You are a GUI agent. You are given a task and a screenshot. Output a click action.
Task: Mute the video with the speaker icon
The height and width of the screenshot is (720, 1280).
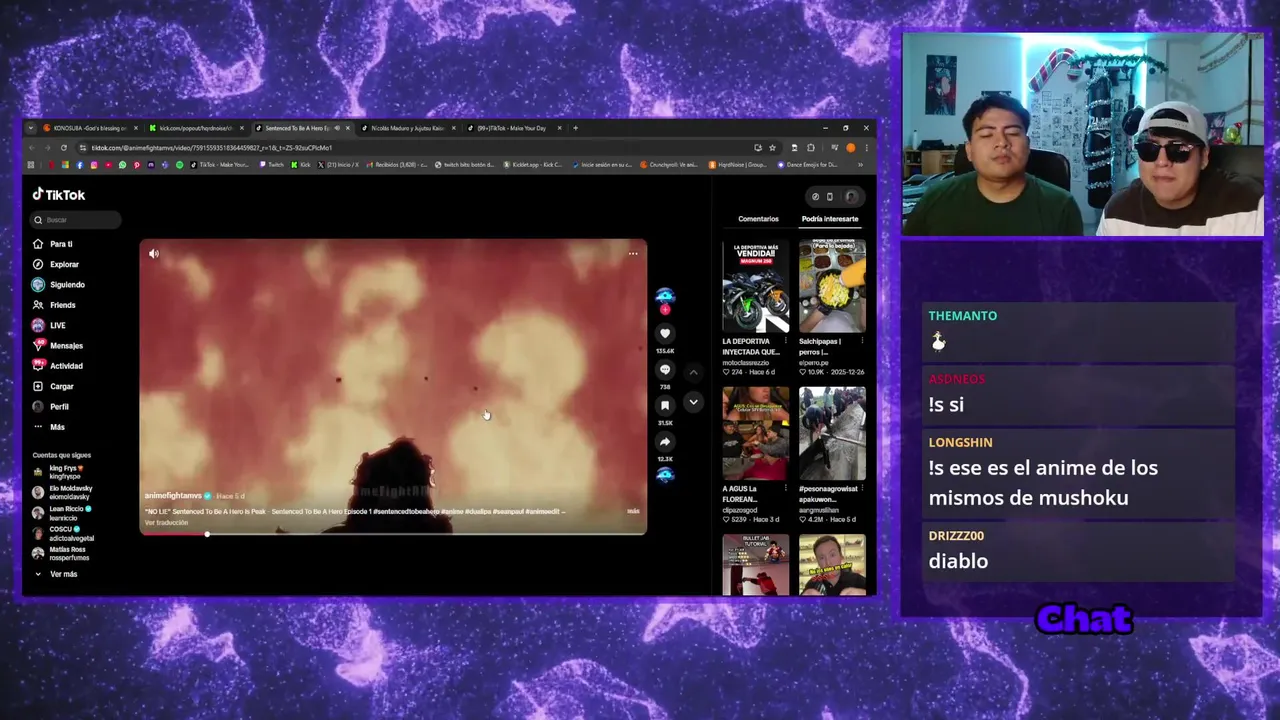154,254
